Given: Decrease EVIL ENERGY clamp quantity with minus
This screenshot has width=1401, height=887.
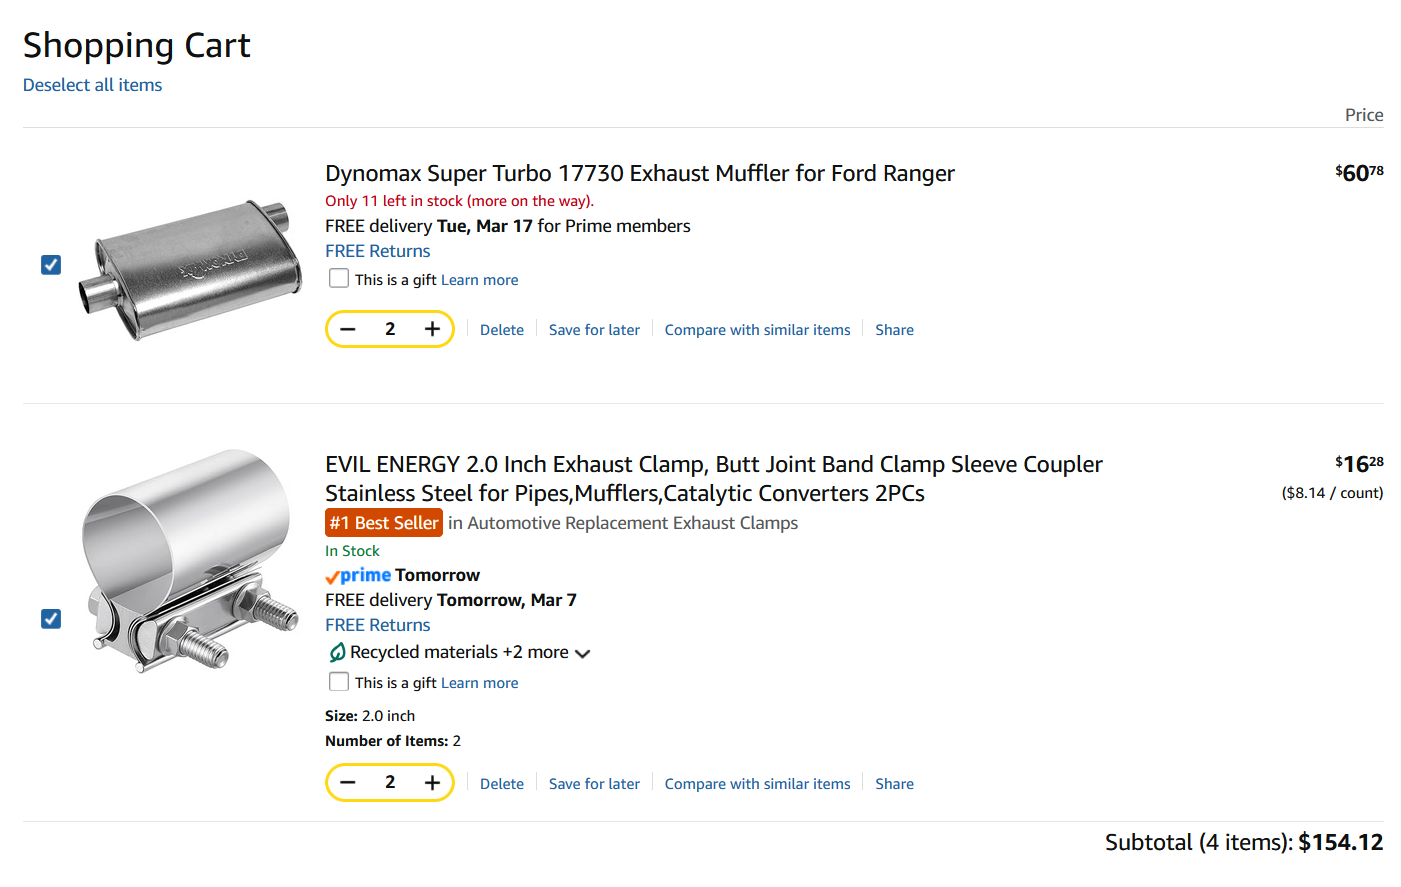Looking at the screenshot, I should tap(348, 783).
